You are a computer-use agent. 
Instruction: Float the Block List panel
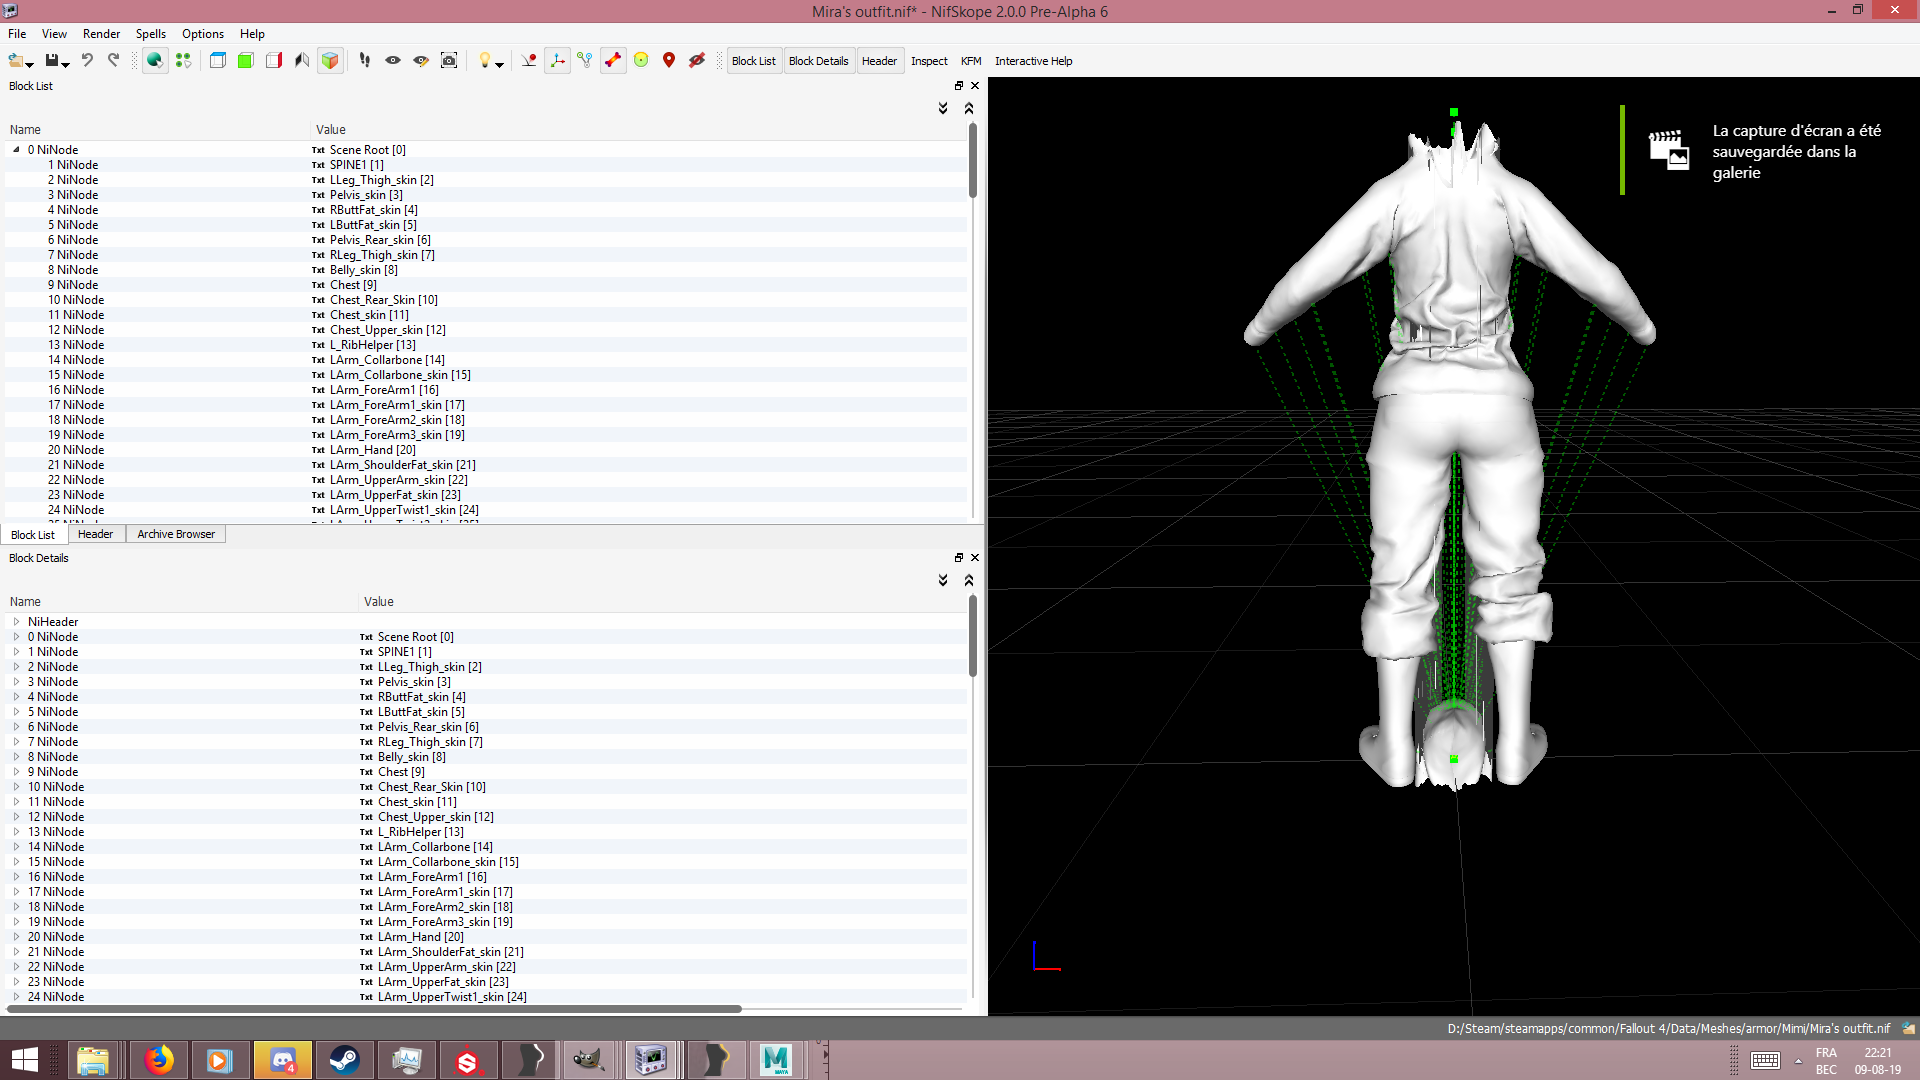point(959,86)
